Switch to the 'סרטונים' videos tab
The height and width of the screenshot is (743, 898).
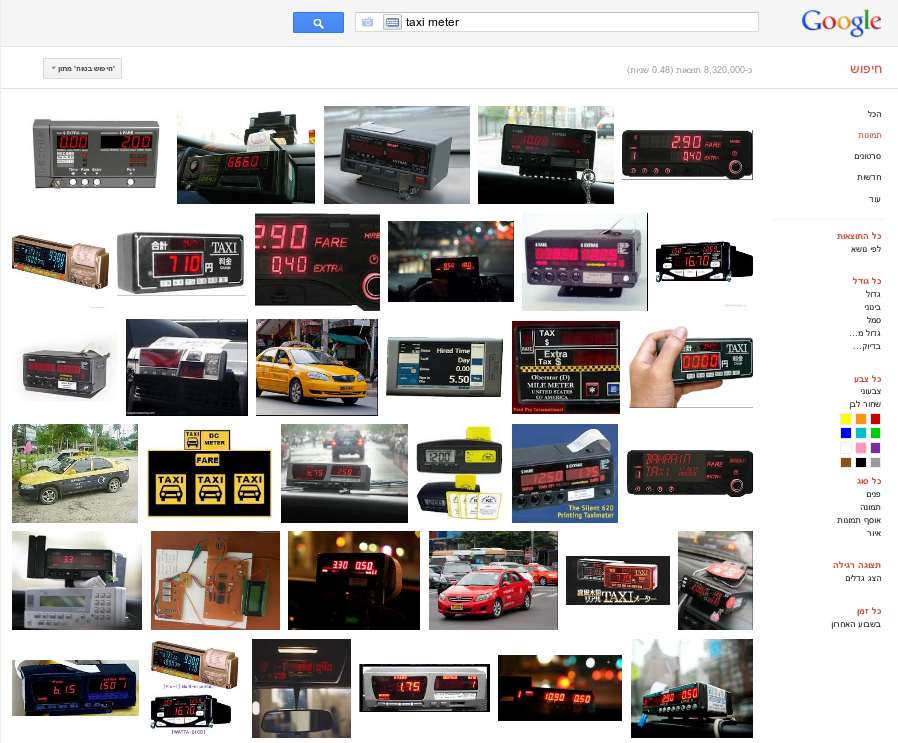tap(867, 156)
